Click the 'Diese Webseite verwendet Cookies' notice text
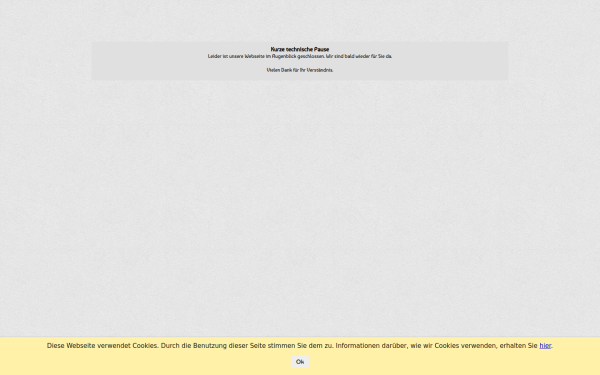Image resolution: width=600 pixels, height=375 pixels. point(300,346)
